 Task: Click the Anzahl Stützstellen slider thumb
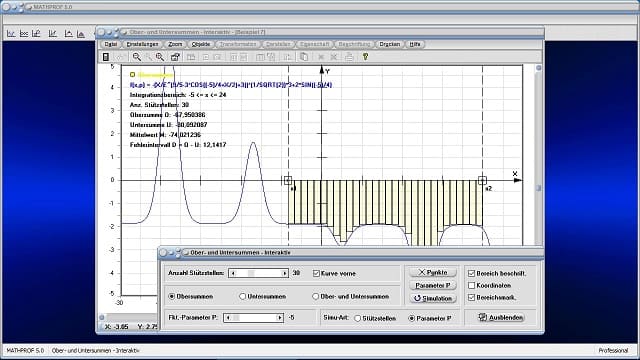[x=251, y=273]
